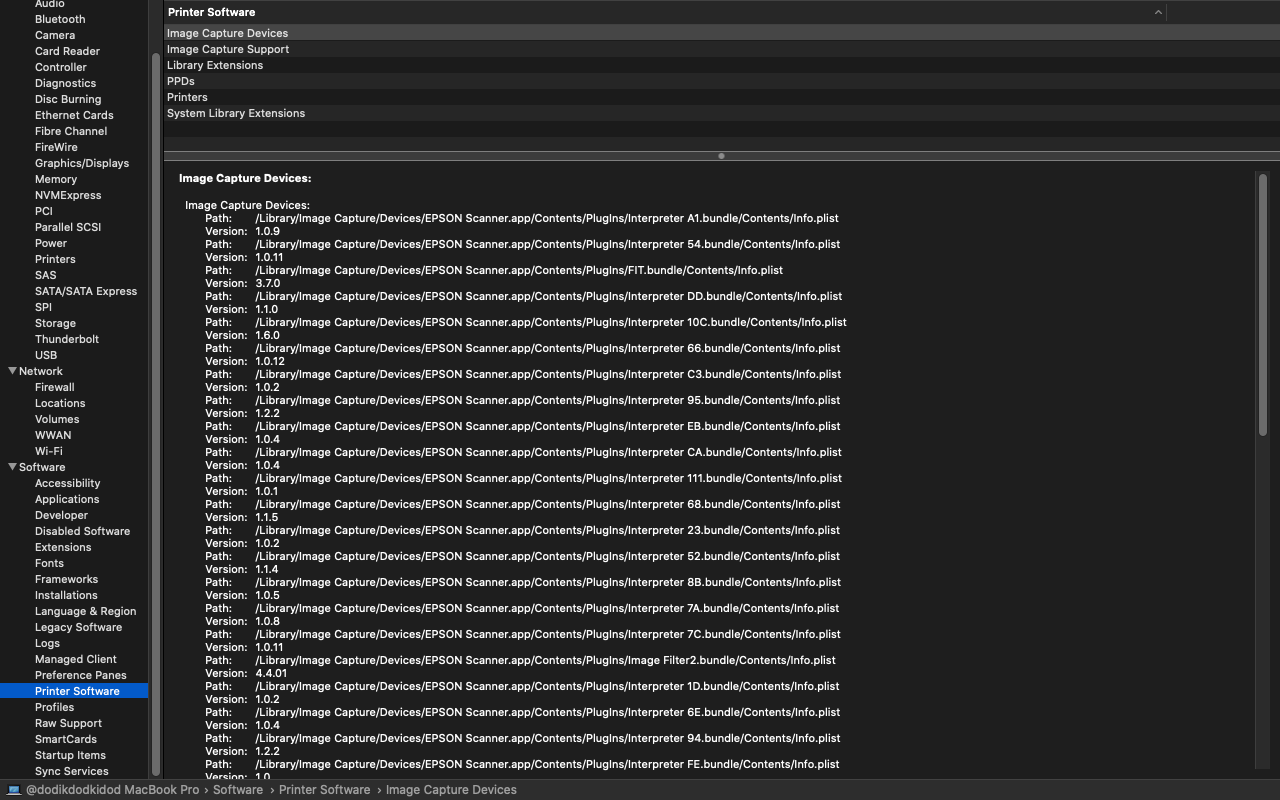The height and width of the screenshot is (800, 1280).
Task: Click the sidebar vertical scrollbar
Action: pos(155,415)
